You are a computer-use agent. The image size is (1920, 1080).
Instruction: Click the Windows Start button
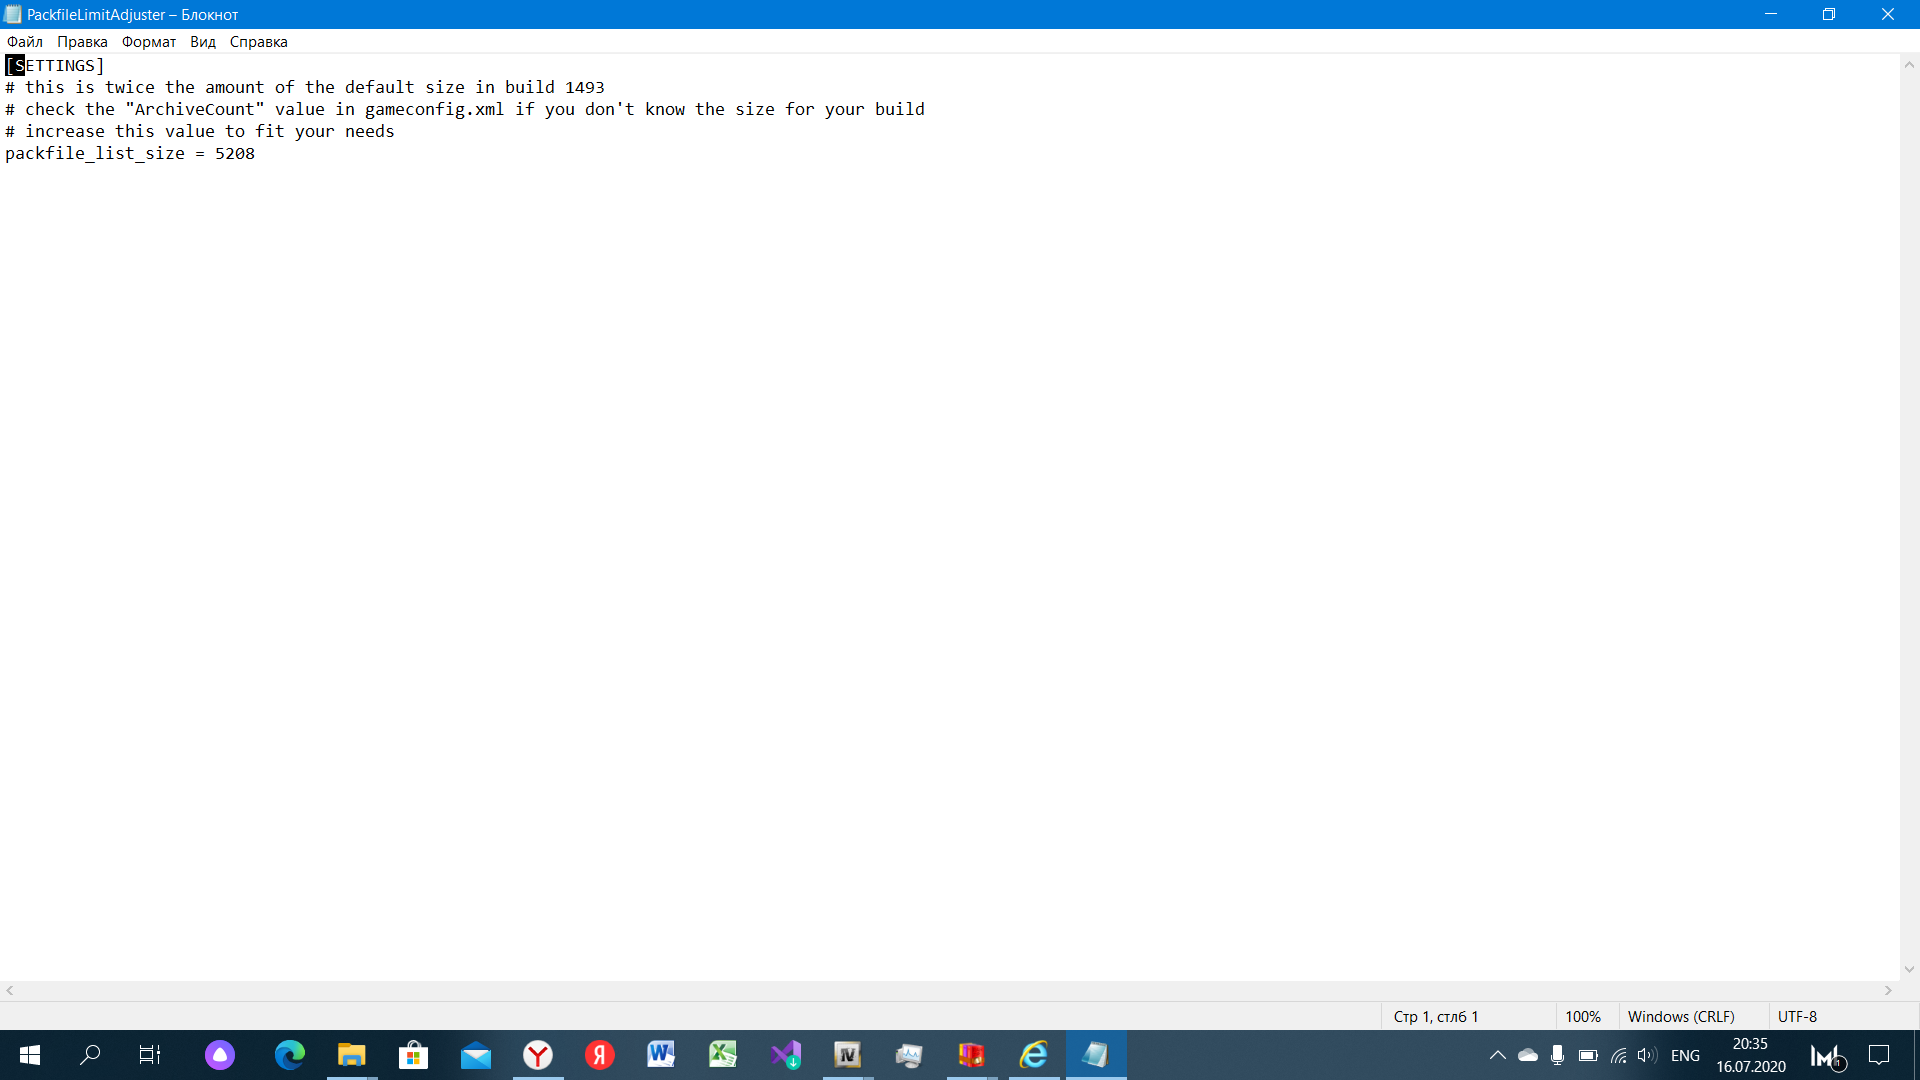click(30, 1055)
